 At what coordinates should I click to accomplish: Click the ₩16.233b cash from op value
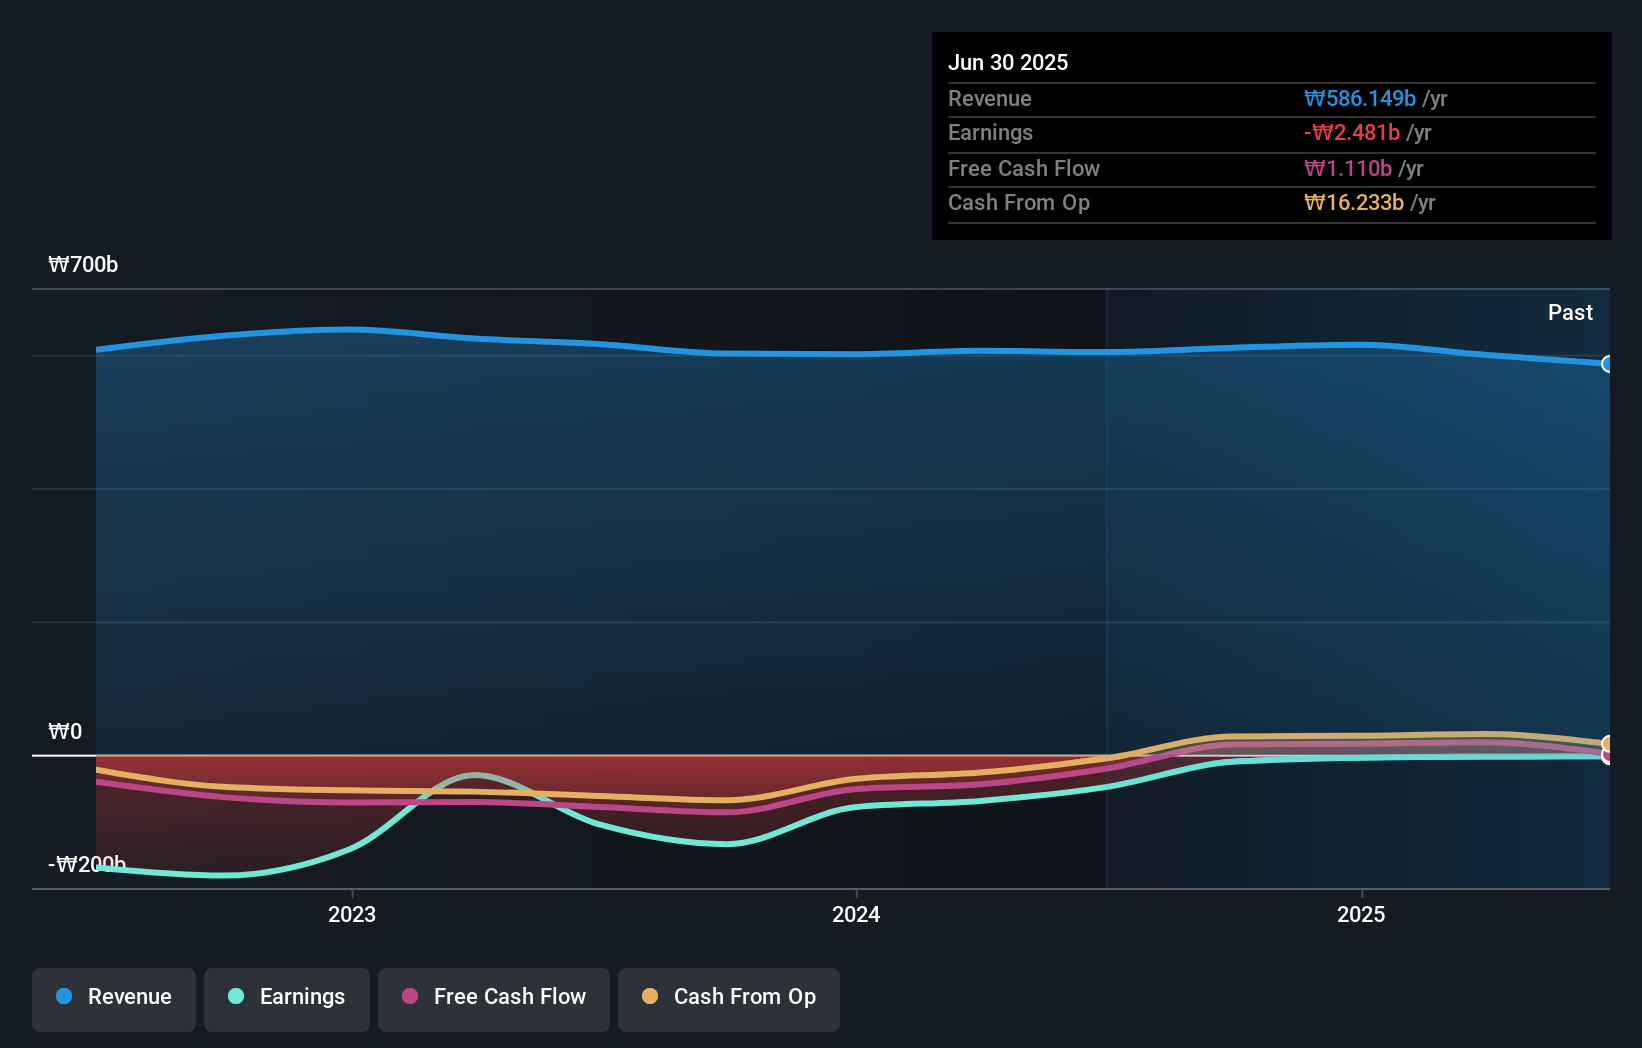1354,202
